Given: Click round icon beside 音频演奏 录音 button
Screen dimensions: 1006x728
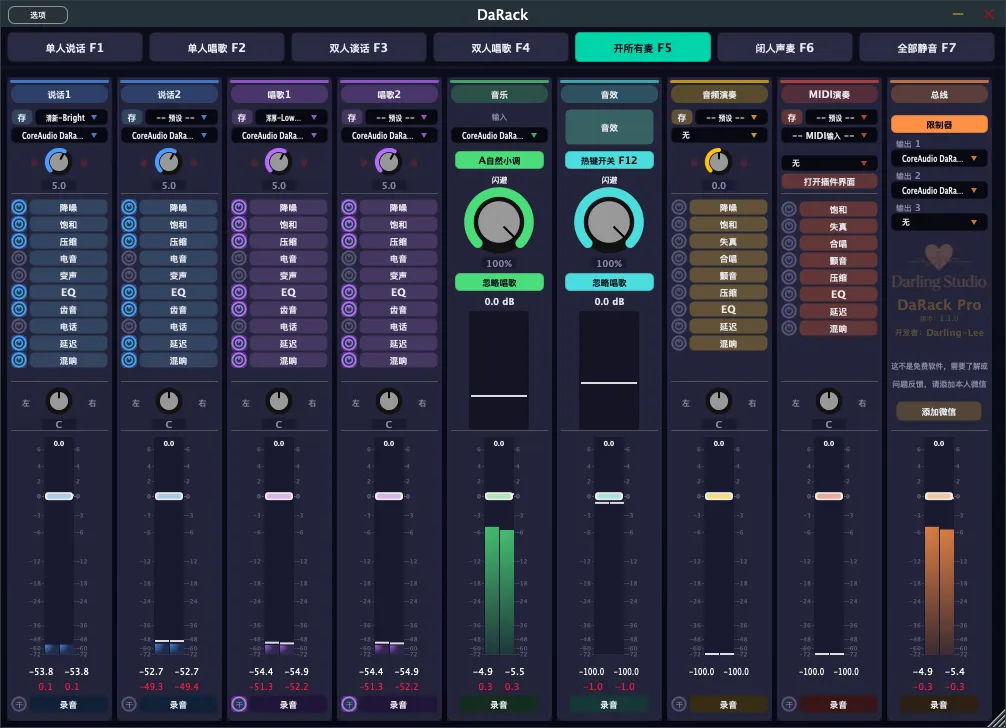Looking at the screenshot, I should pos(679,704).
